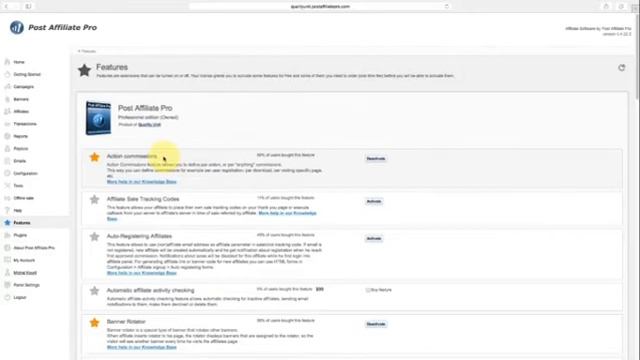This screenshot has height=360, width=640.
Task: Click grey star for Automatic affiliate activity checking
Action: click(95, 291)
